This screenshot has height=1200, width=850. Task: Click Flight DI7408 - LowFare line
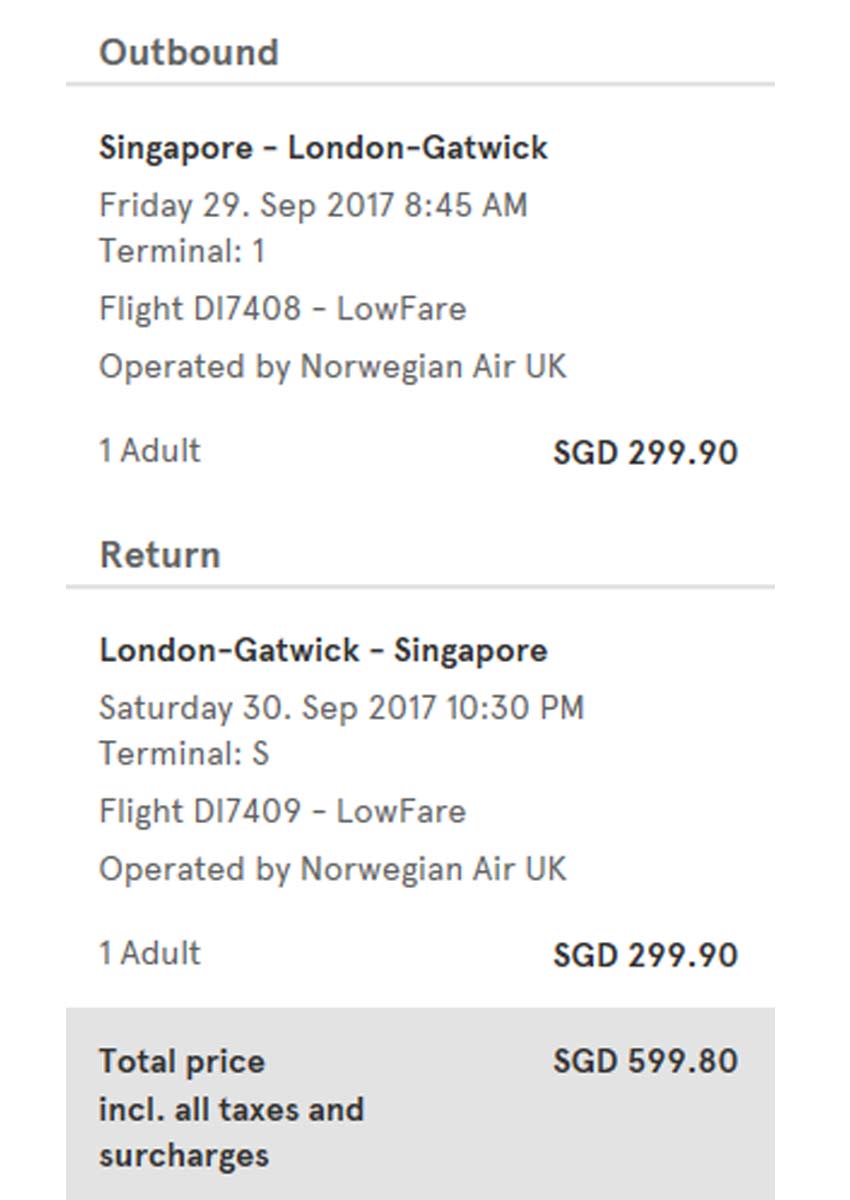coord(282,308)
